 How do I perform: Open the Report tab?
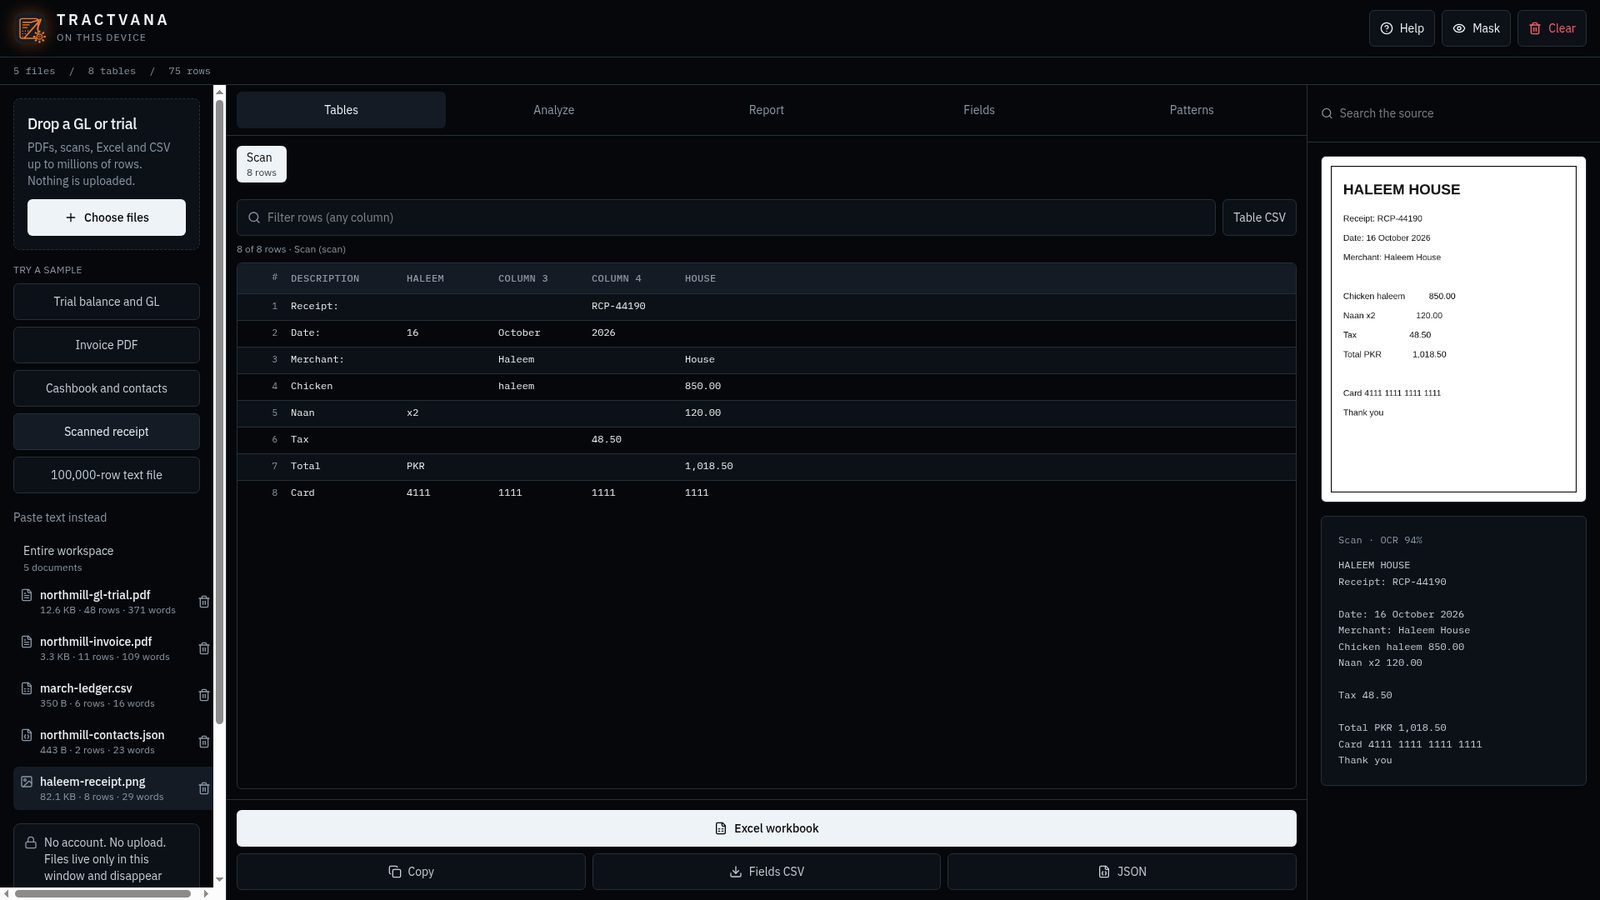pos(766,110)
